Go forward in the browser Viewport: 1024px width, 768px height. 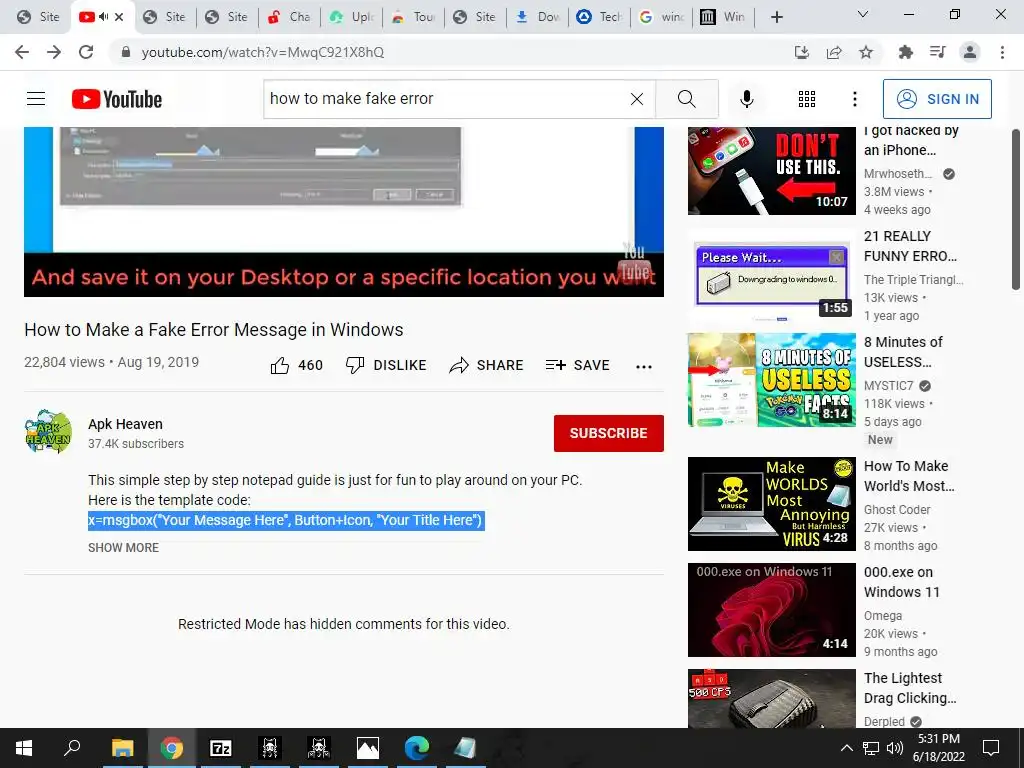click(54, 52)
